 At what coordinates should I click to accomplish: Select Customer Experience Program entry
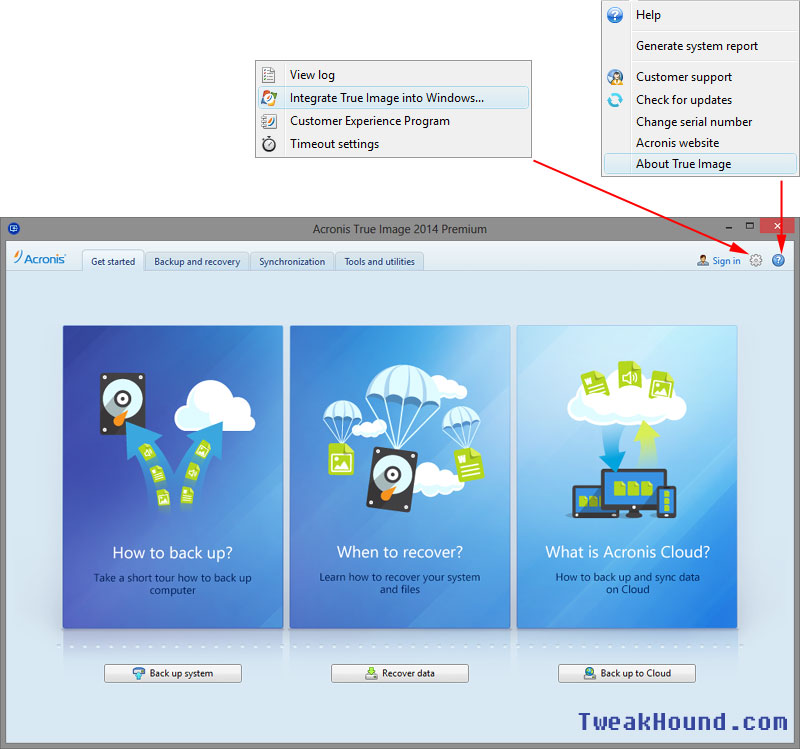393,121
